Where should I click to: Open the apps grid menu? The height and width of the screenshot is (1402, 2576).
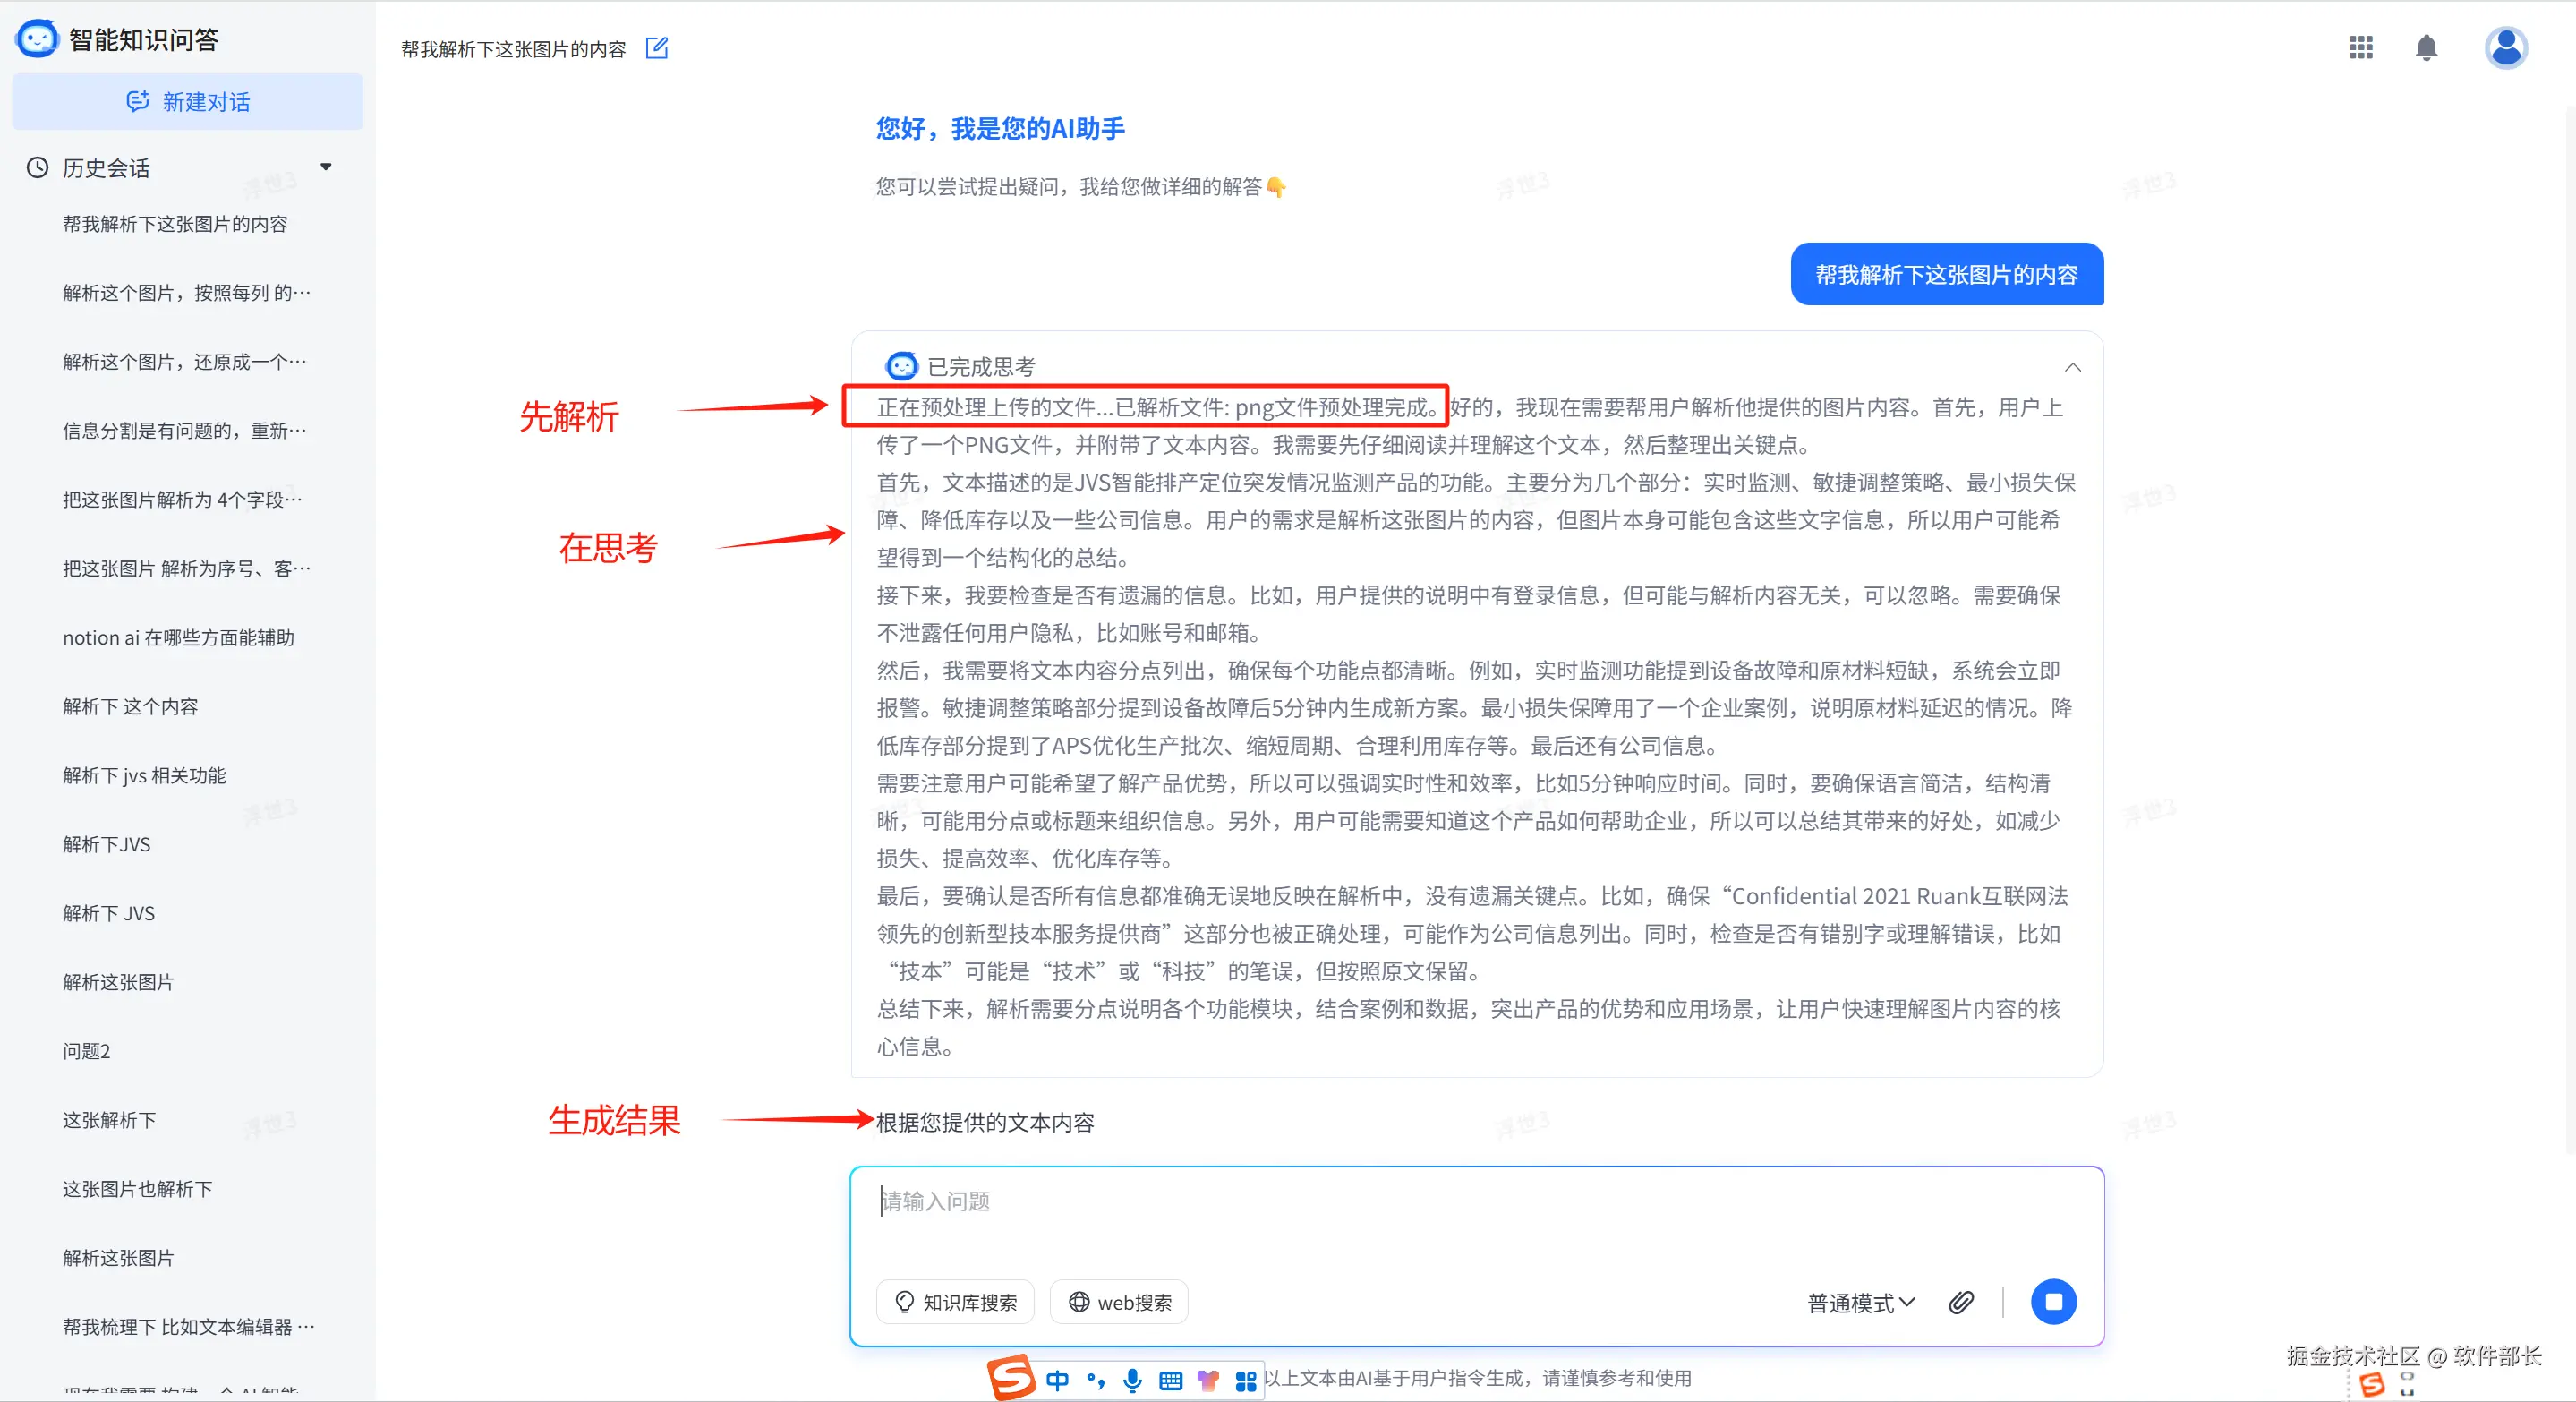point(2360,47)
